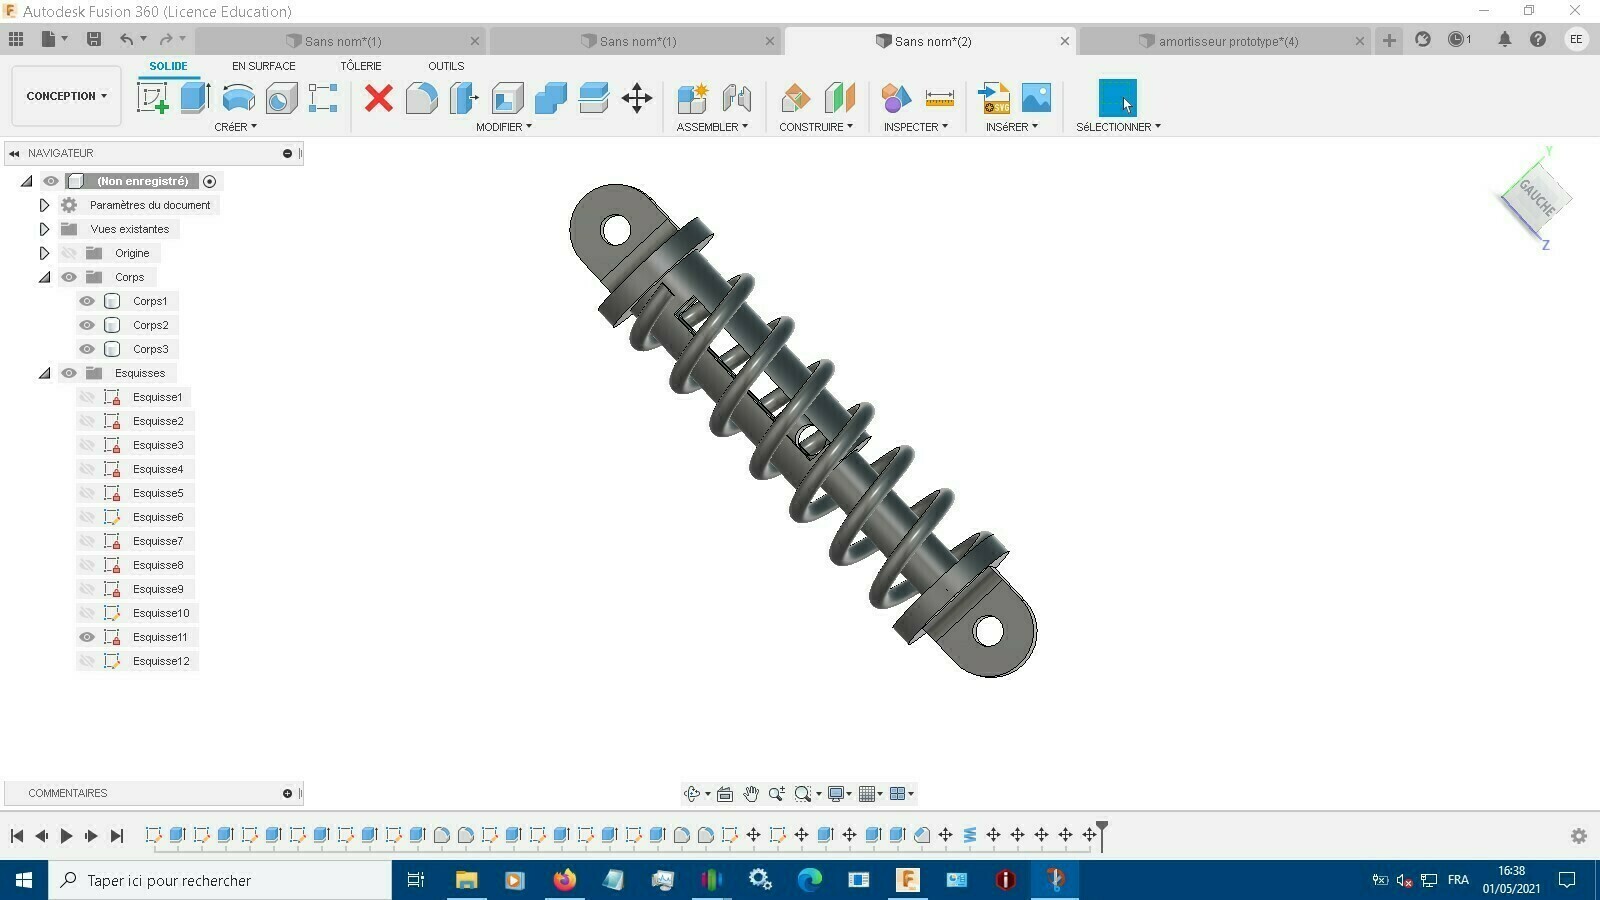Open the INSPECTER menu
Screen dimensions: 1600x900
tap(915, 127)
